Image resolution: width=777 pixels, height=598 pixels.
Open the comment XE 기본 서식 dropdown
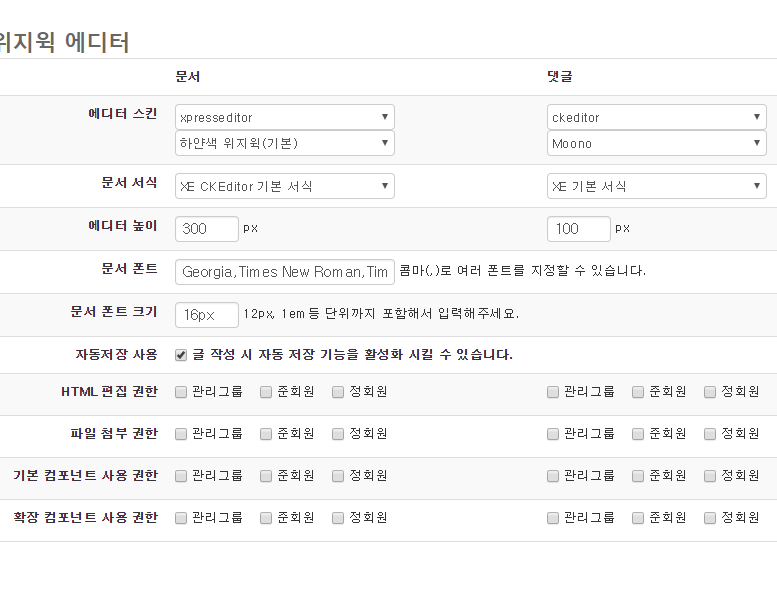tap(656, 186)
